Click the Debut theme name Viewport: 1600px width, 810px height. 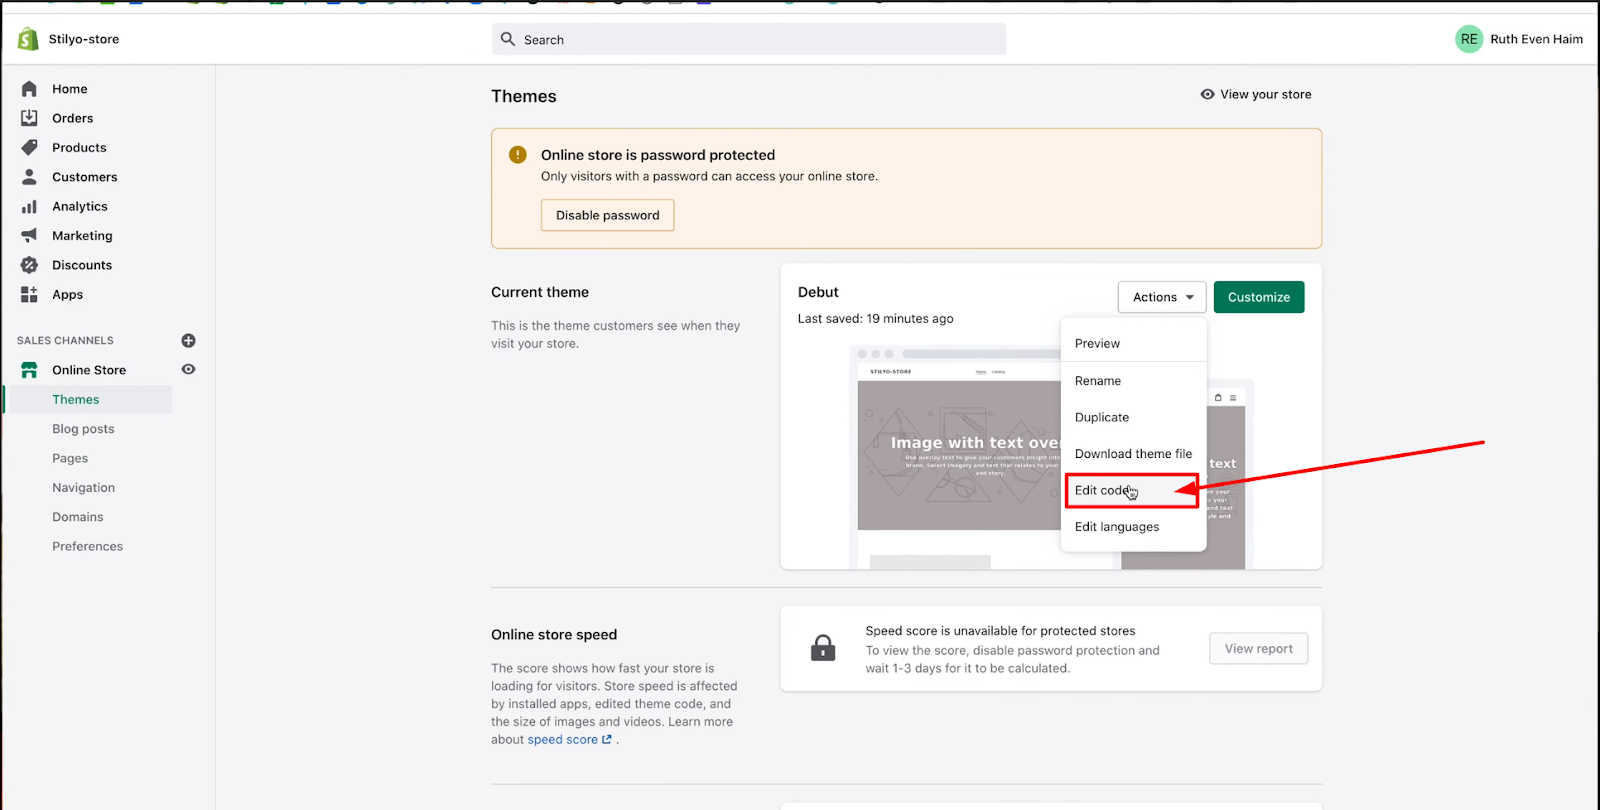818,292
